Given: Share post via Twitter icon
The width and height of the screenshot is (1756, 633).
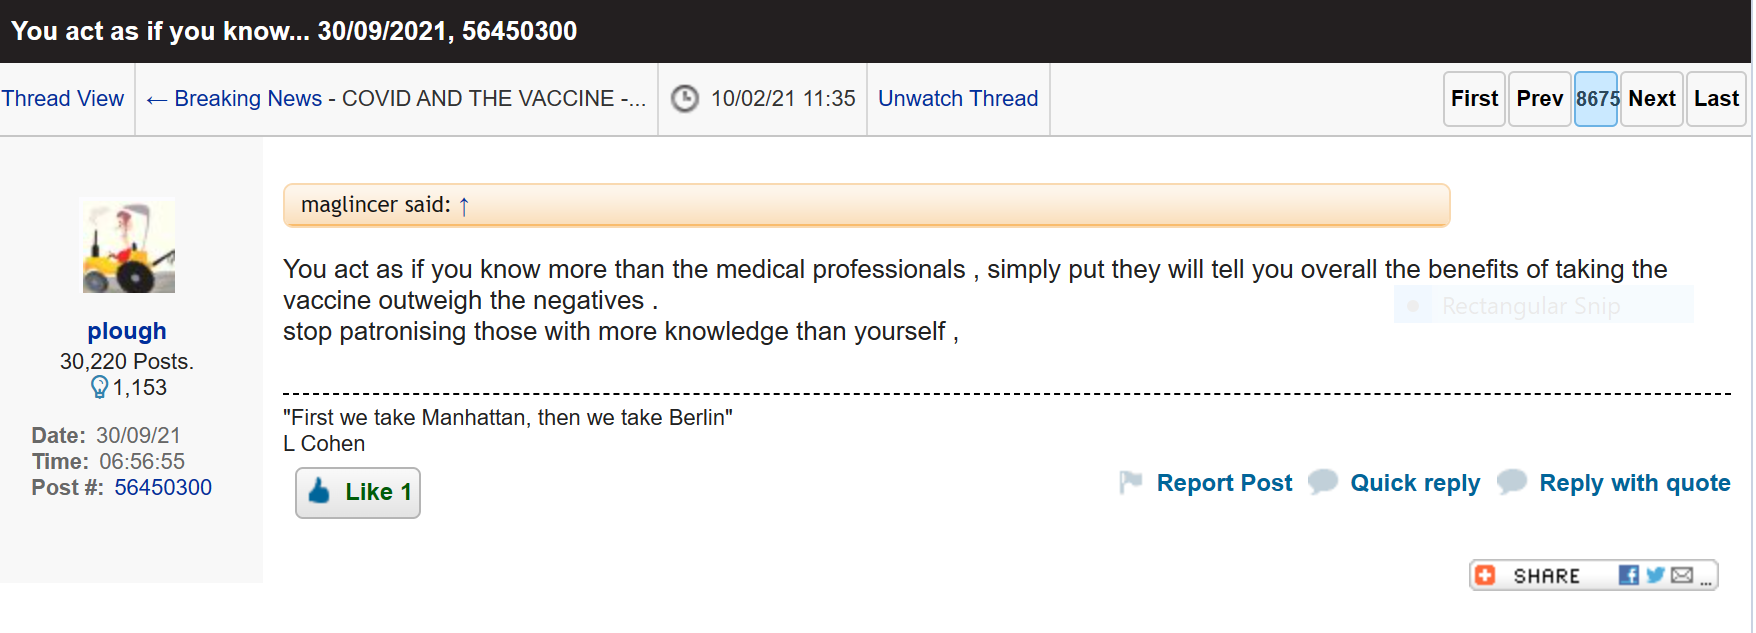Looking at the screenshot, I should (x=1655, y=575).
